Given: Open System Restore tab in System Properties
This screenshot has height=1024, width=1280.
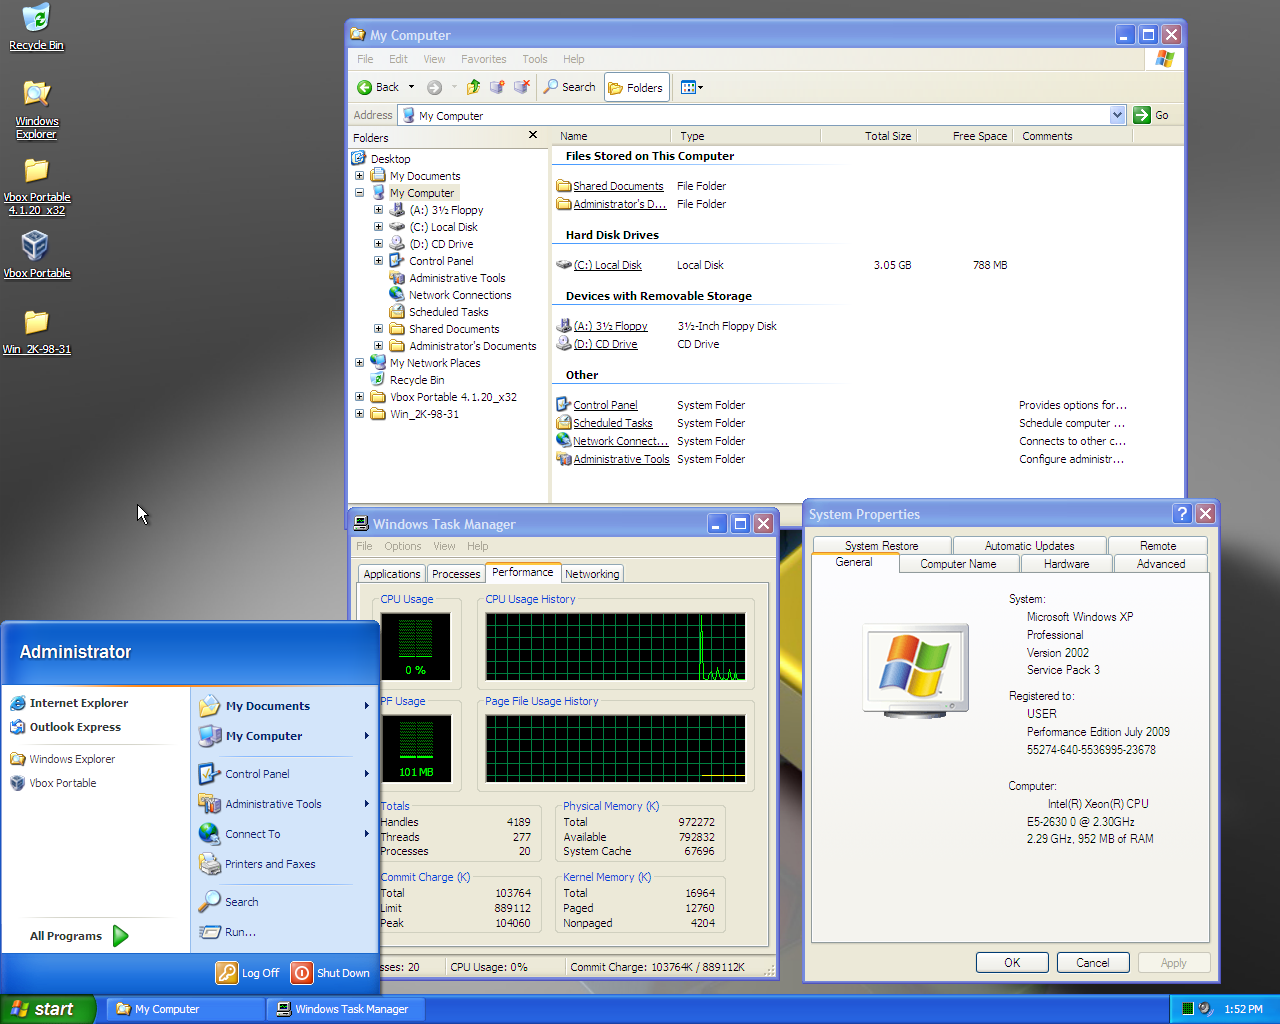Looking at the screenshot, I should 881,546.
